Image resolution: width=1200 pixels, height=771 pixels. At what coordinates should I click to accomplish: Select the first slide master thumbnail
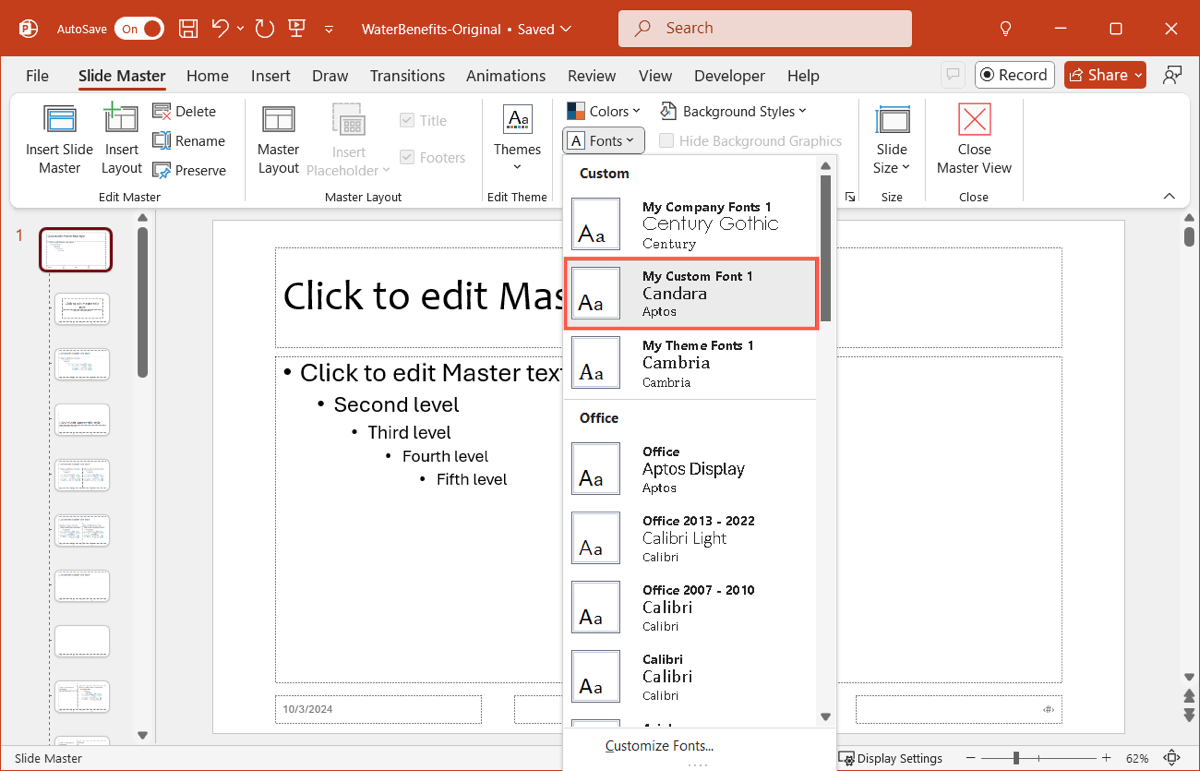pos(76,250)
